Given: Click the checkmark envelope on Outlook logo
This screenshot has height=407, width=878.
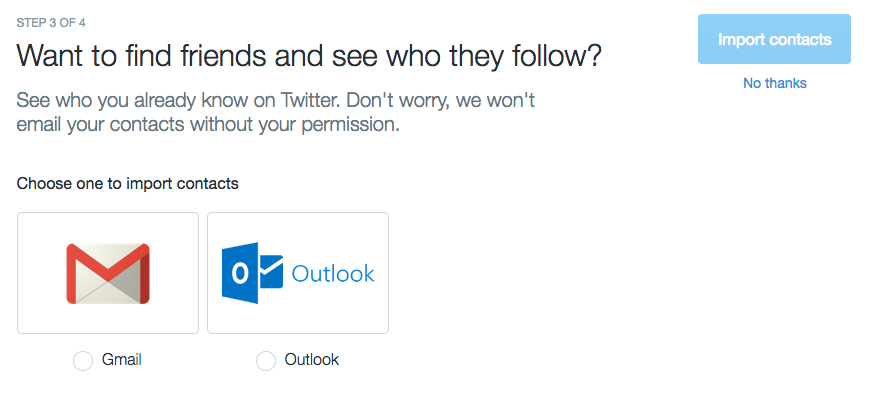Looking at the screenshot, I should 271,272.
